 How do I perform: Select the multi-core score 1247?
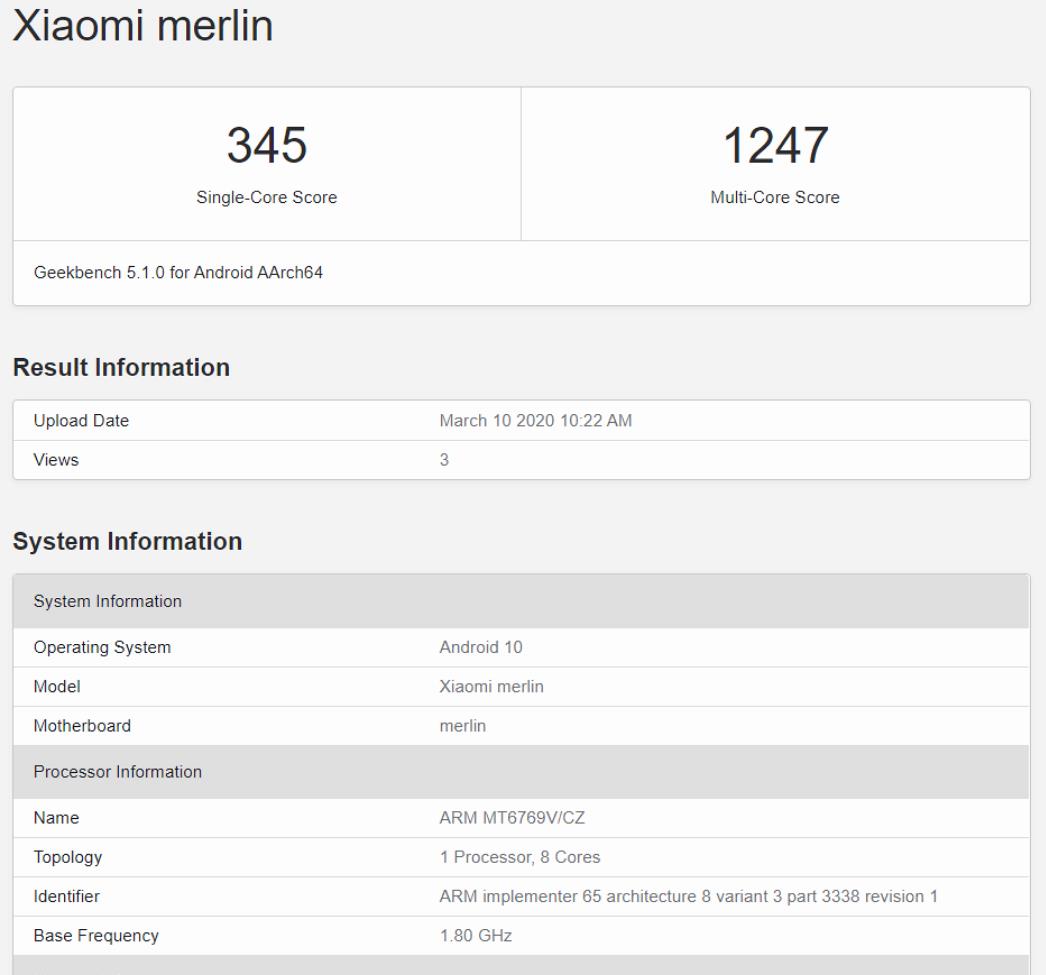pos(776,145)
